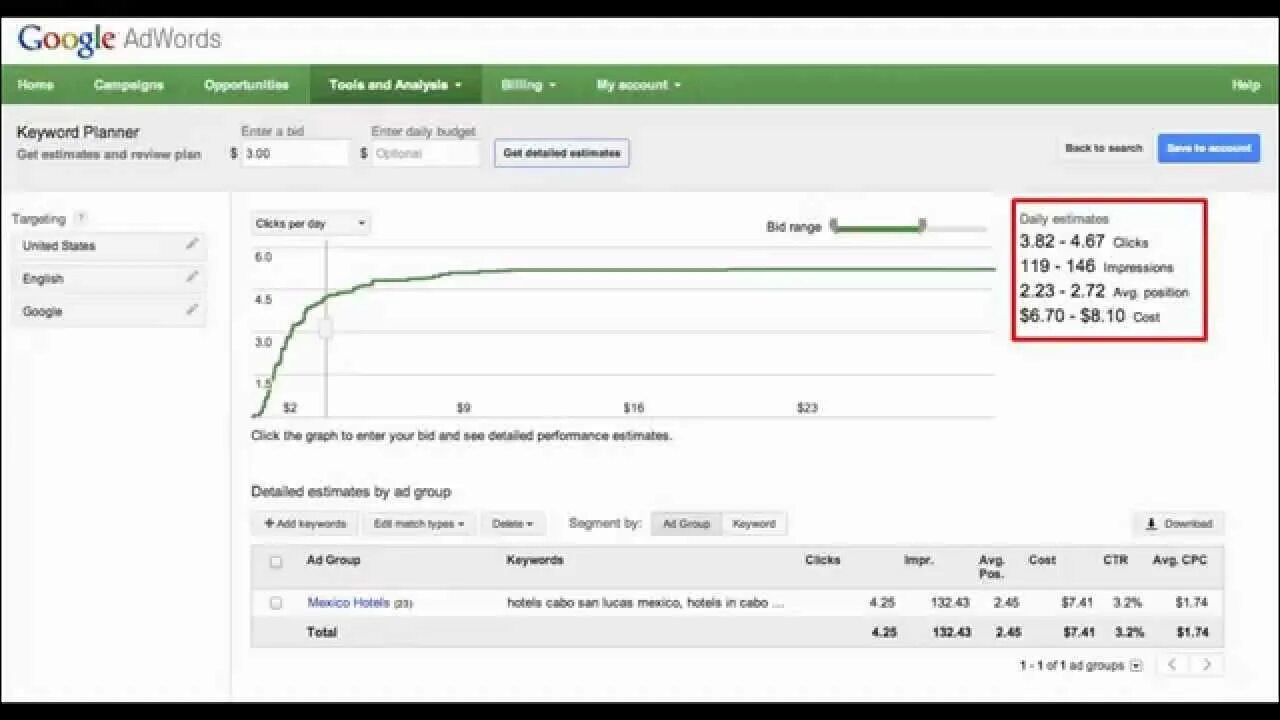Open Campaigns tab

point(129,85)
